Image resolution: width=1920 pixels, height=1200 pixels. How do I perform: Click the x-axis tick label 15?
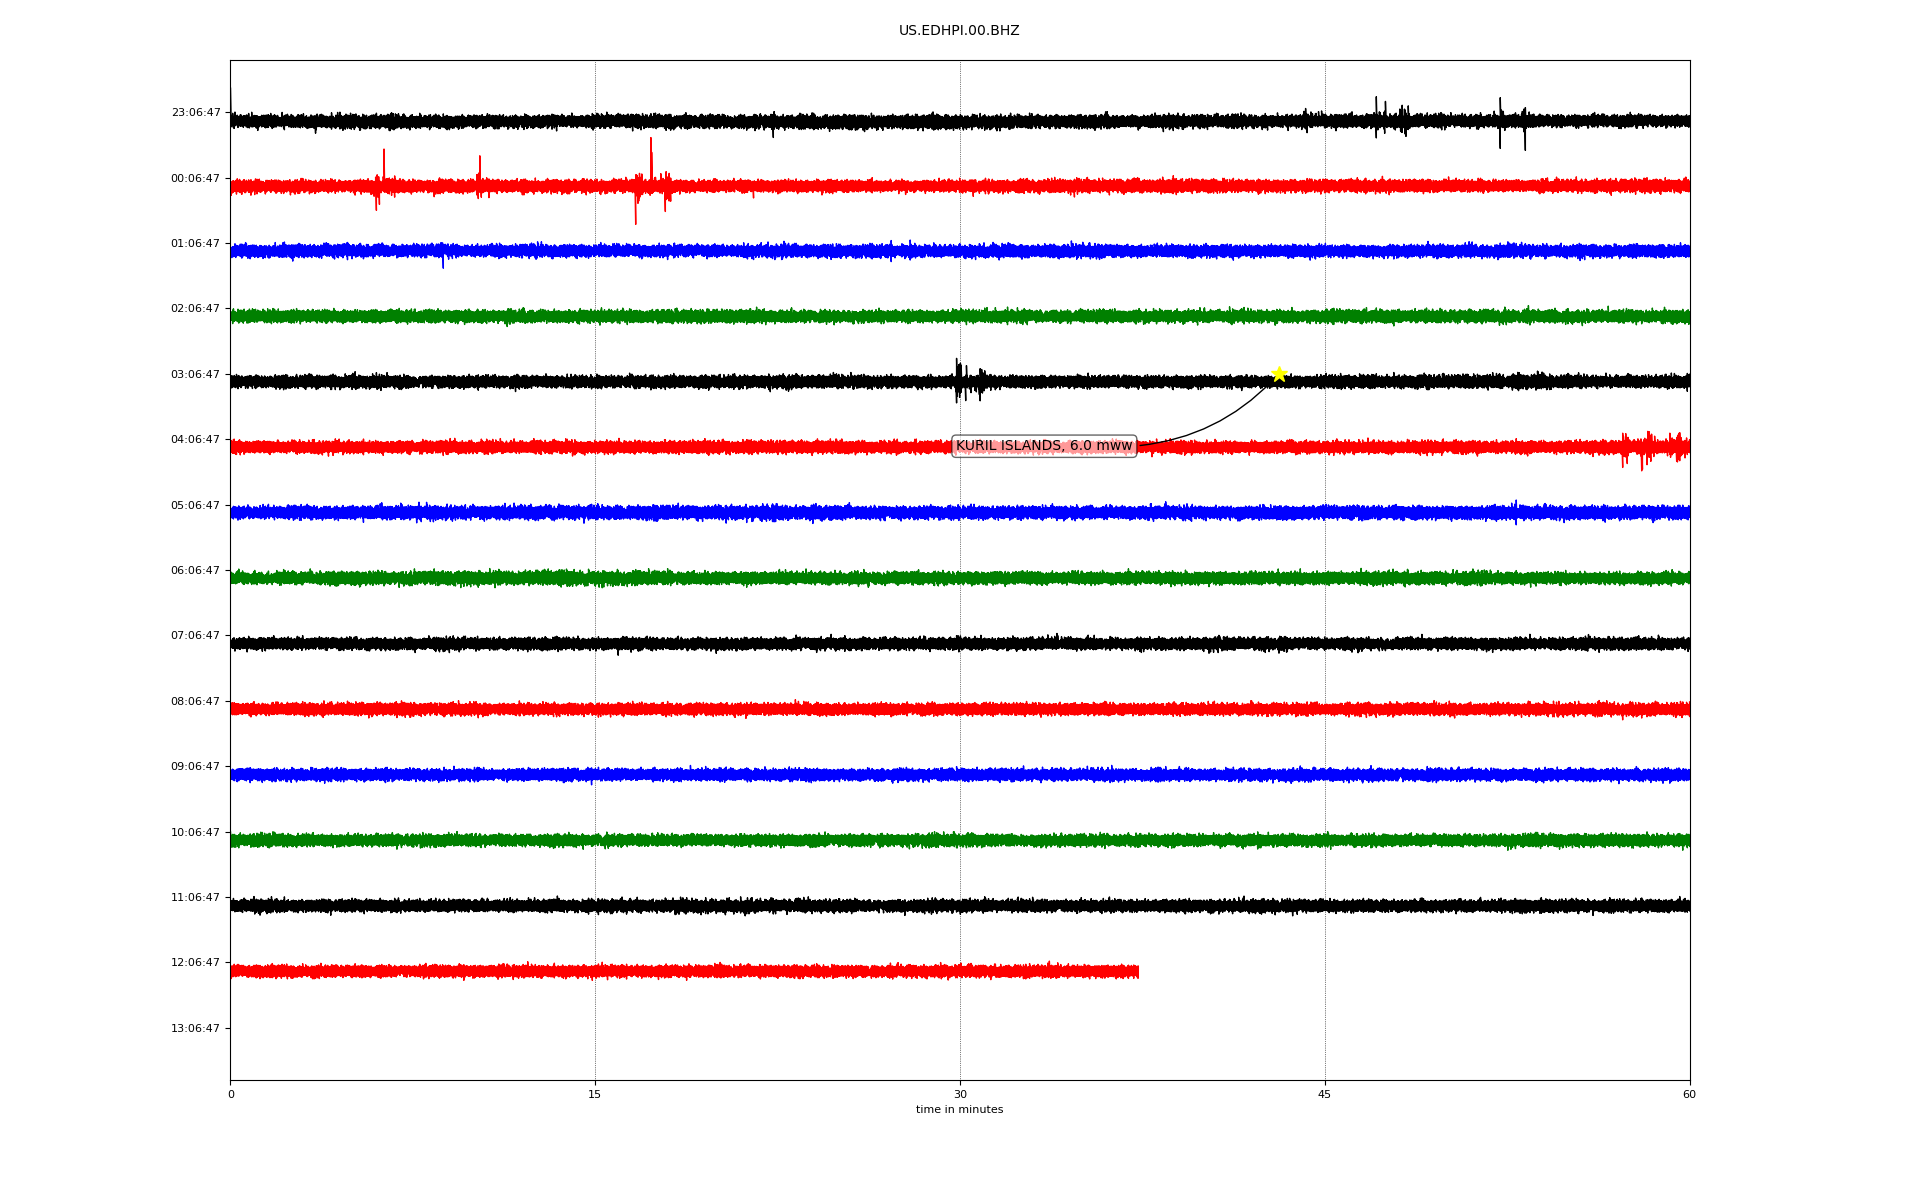coord(595,1094)
